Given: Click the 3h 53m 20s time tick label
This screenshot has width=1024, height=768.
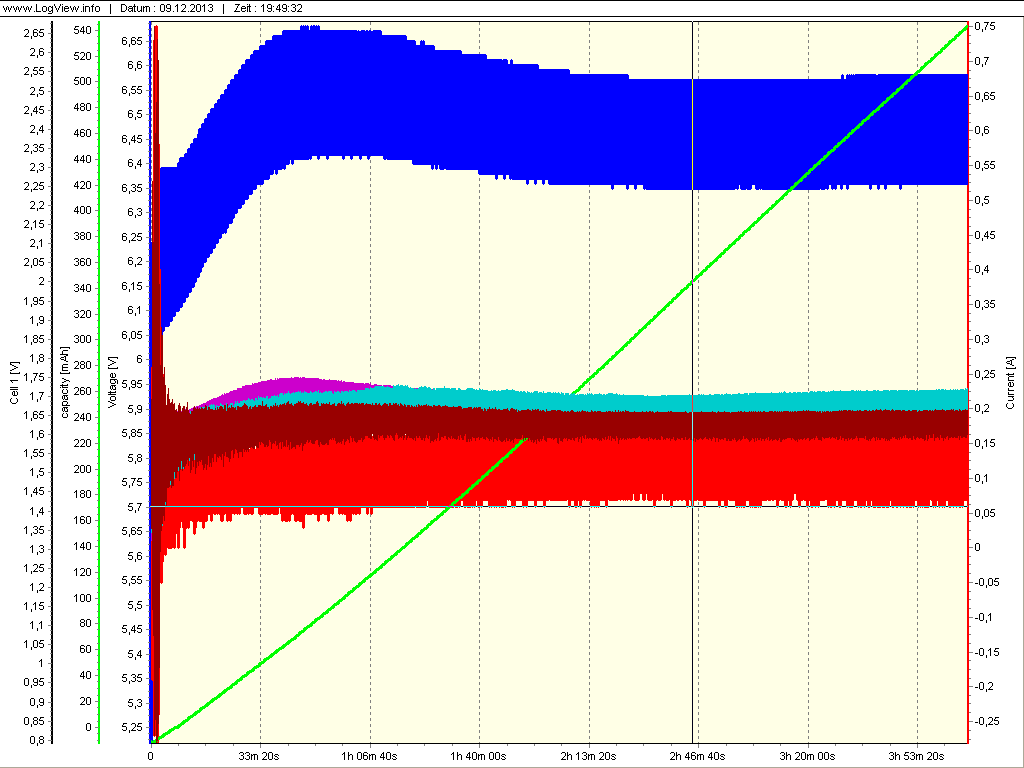Looking at the screenshot, I should (917, 756).
